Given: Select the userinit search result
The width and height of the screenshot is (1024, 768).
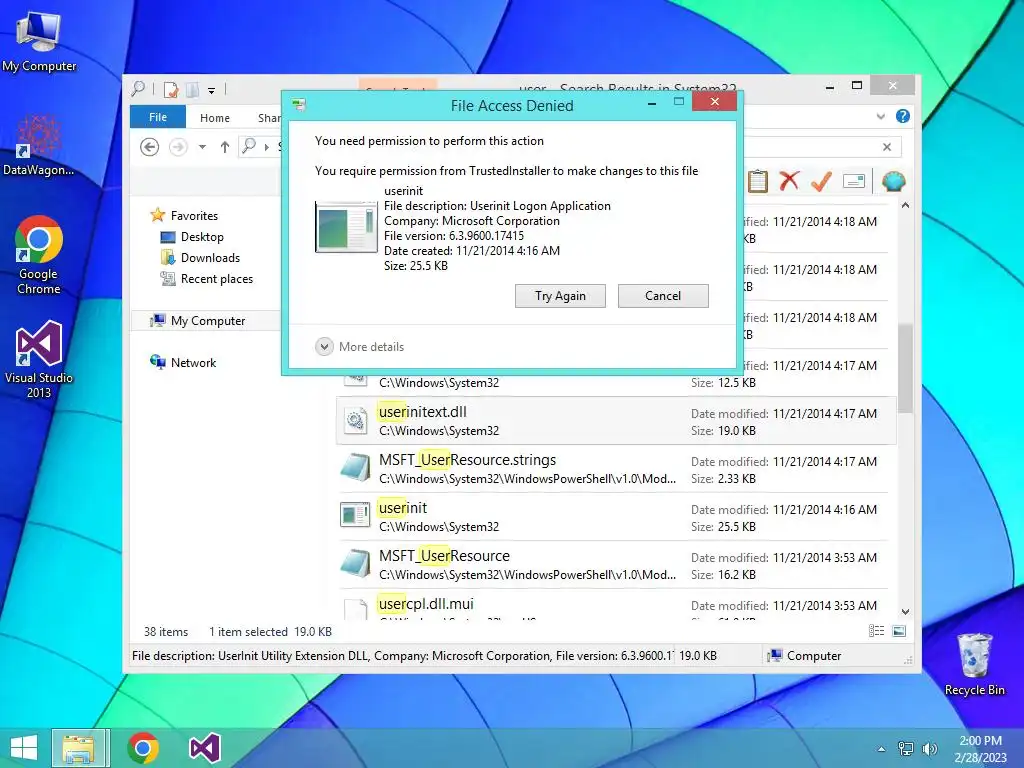Looking at the screenshot, I should 616,517.
